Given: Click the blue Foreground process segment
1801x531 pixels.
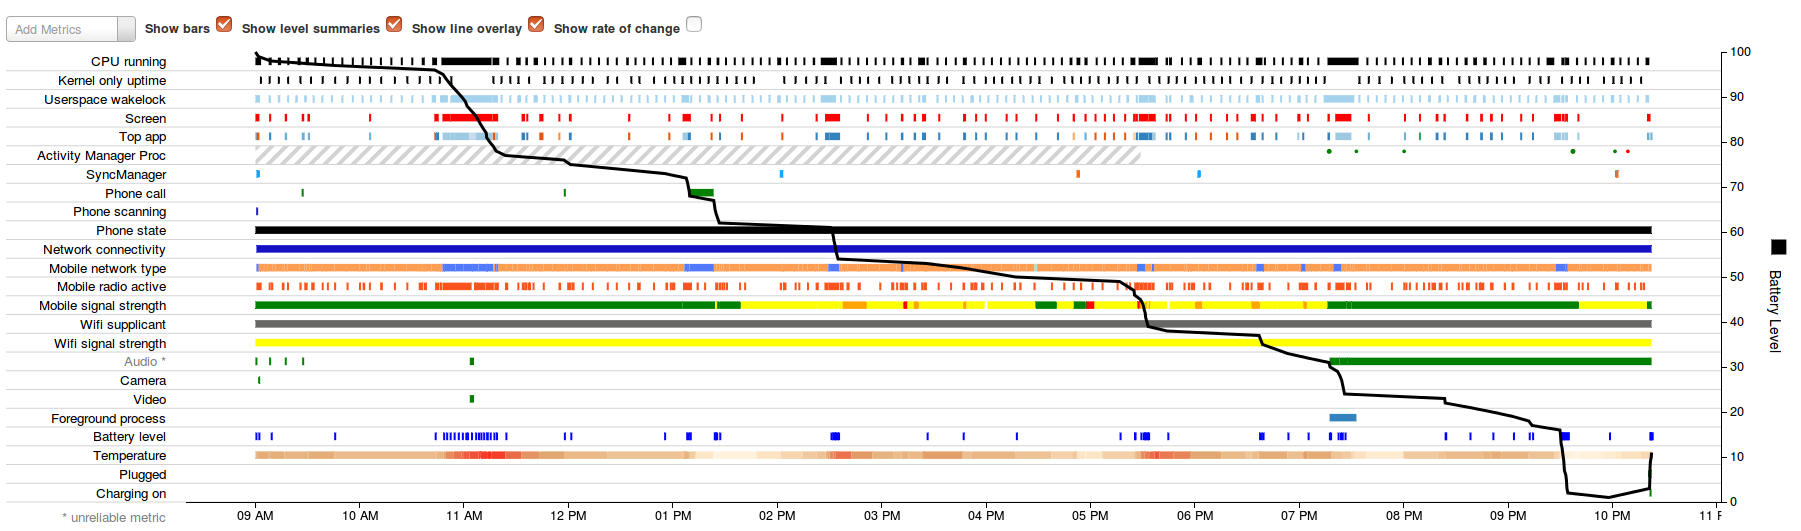Looking at the screenshot, I should point(1342,417).
